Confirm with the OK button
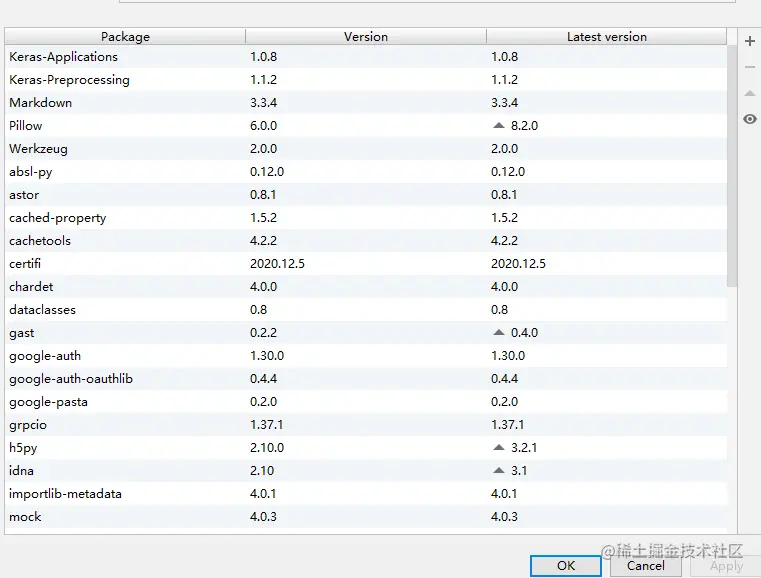761x578 pixels. 566,566
